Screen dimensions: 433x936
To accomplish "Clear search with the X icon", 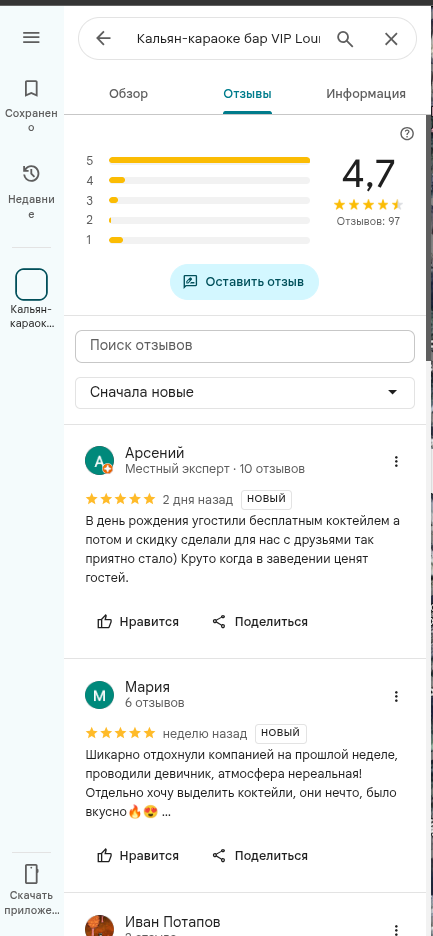I will (x=391, y=39).
